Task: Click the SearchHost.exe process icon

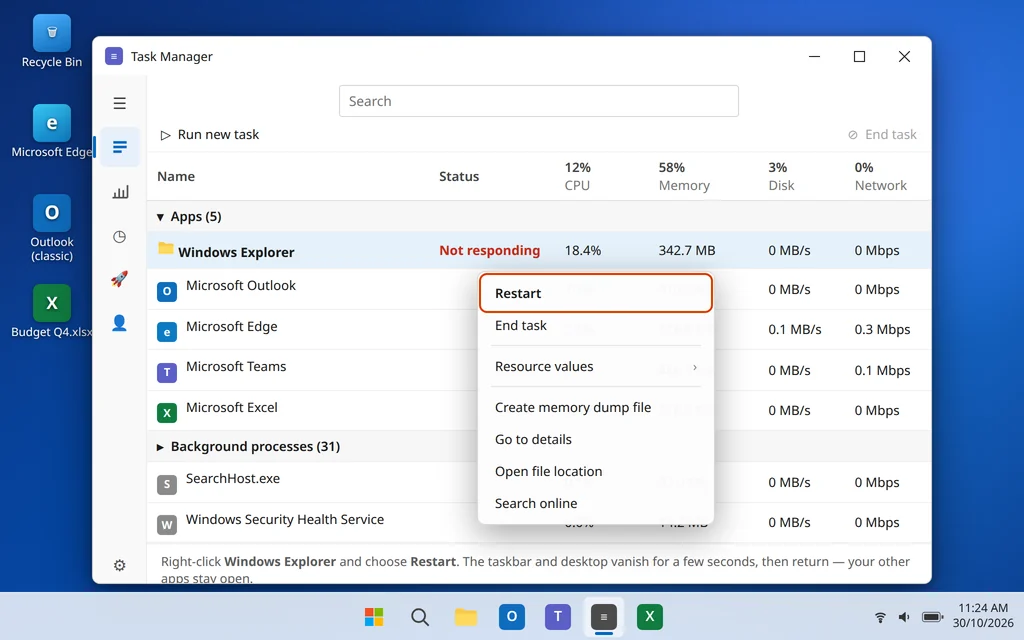Action: (167, 485)
